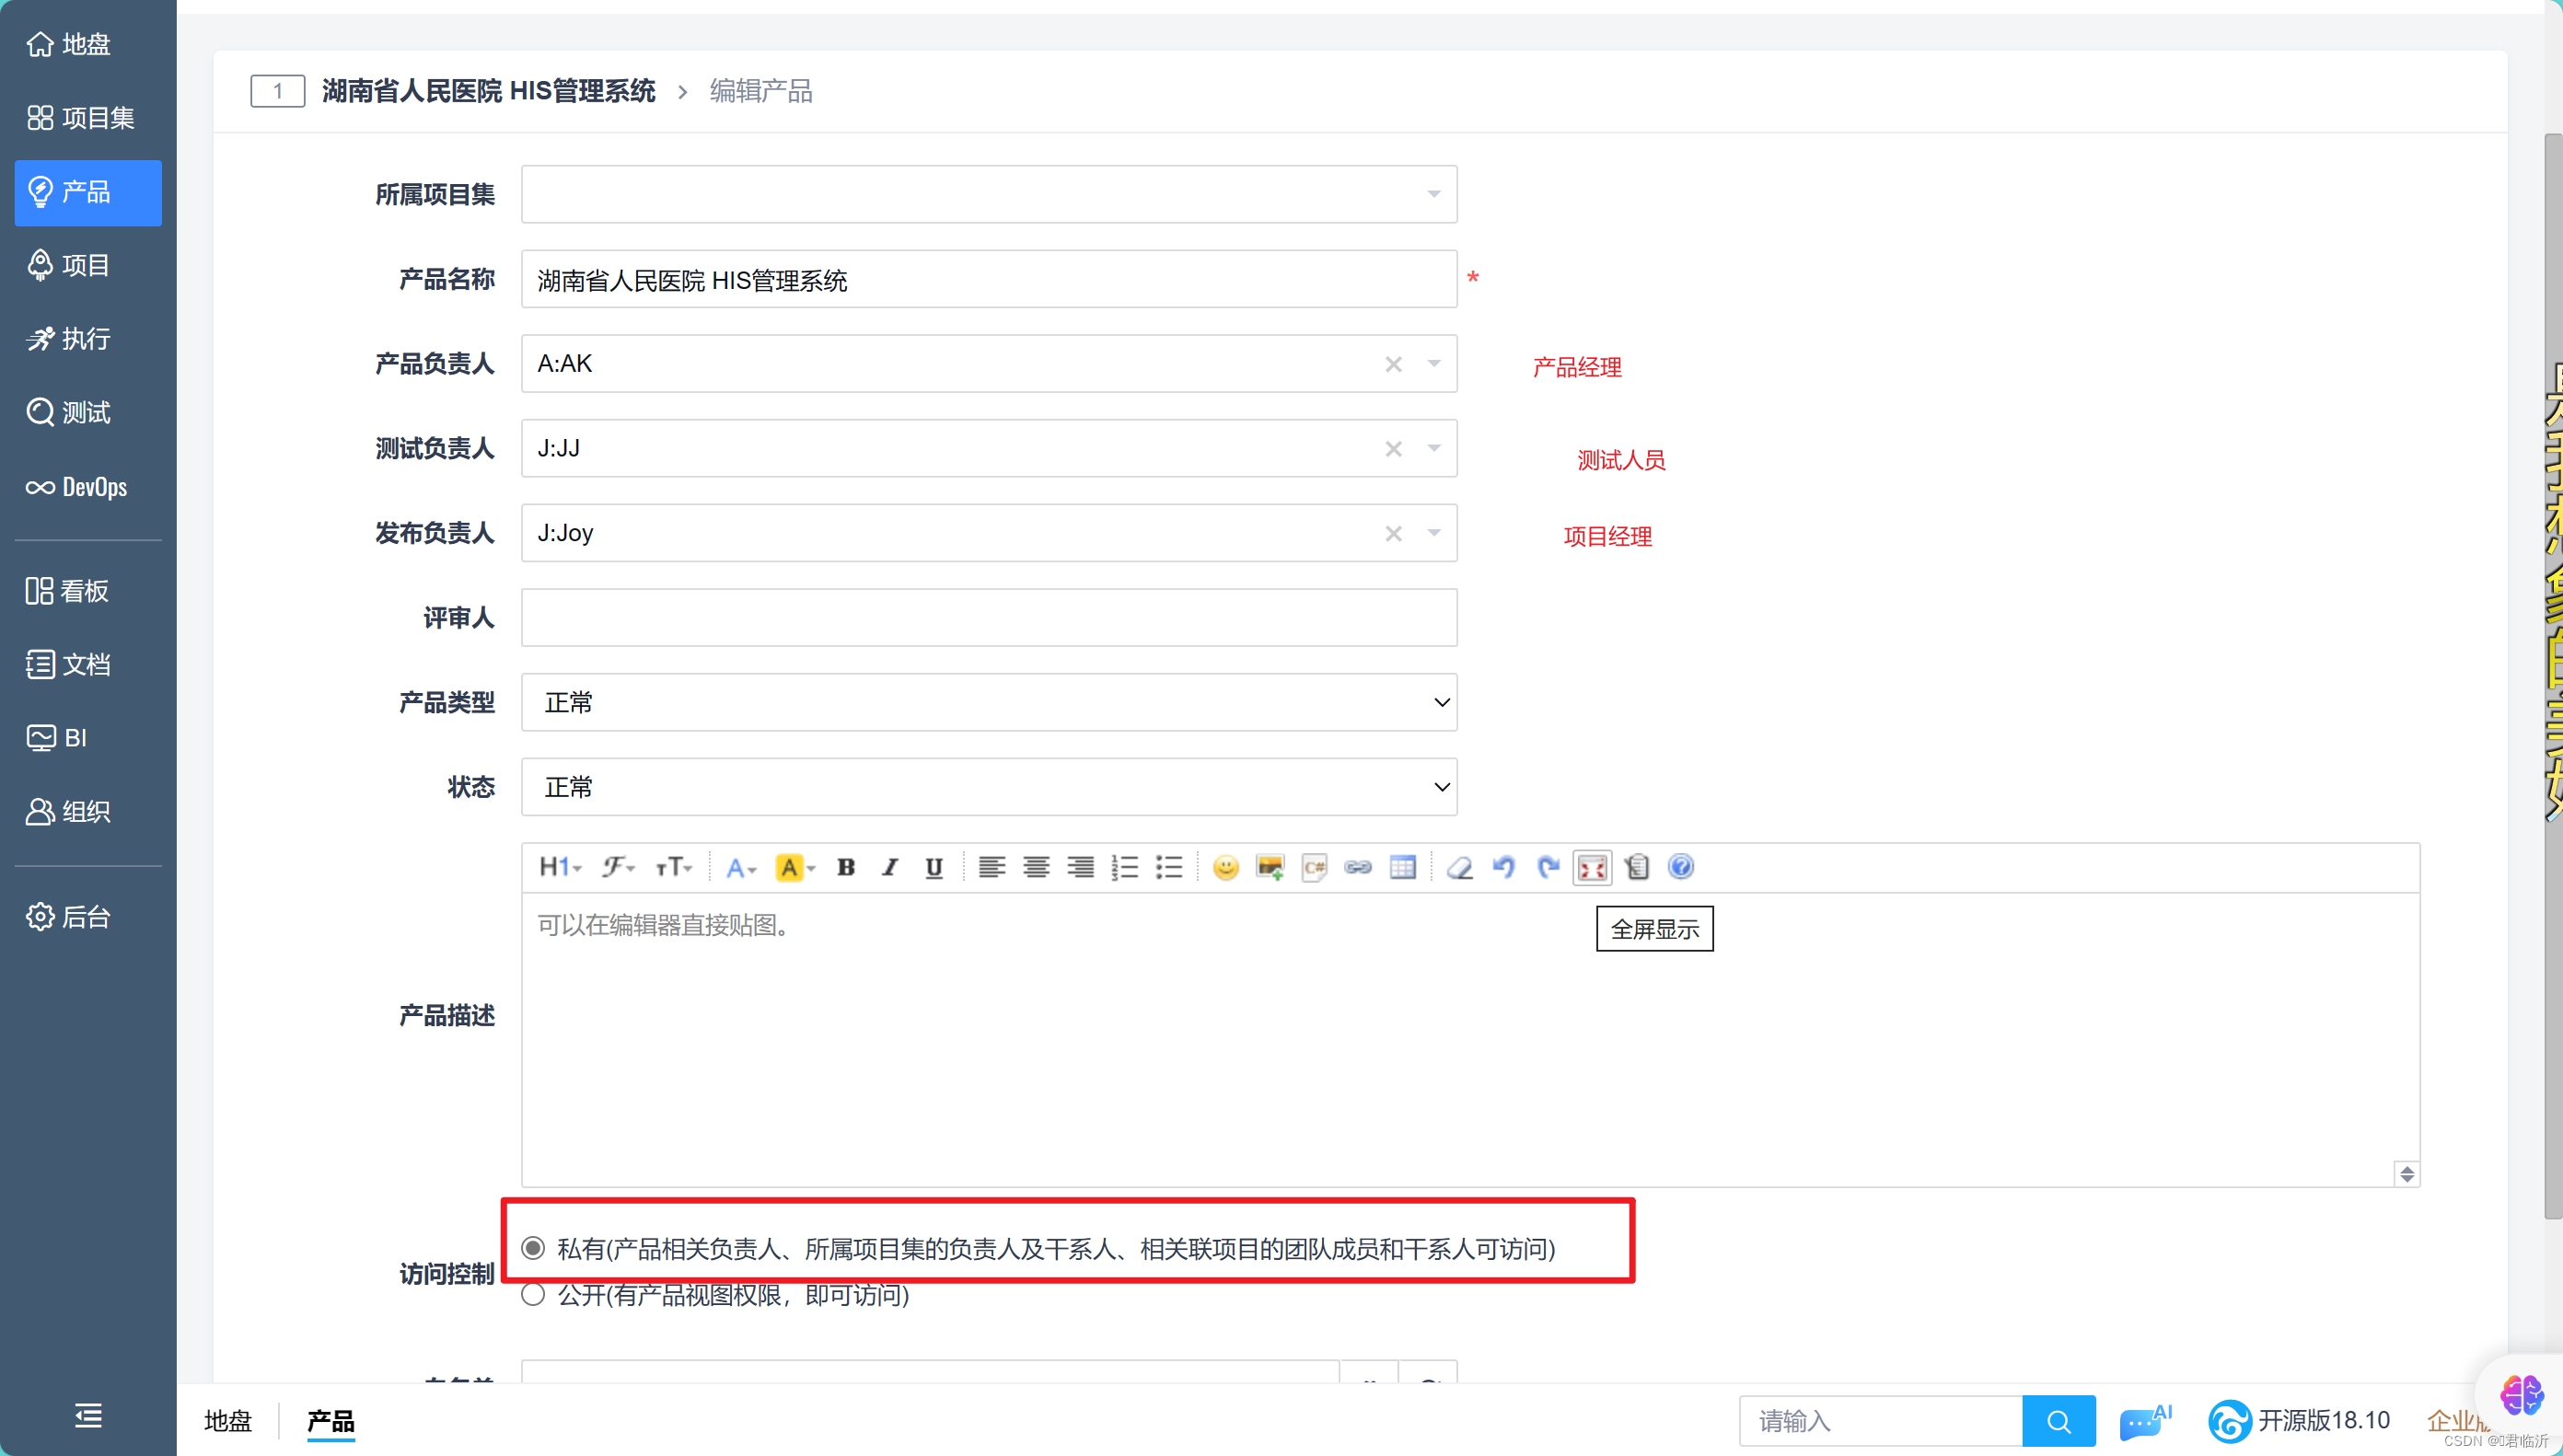Viewport: 2563px width, 1456px height.
Task: Click the 开源版18.10 version link
Action: click(x=2321, y=1420)
